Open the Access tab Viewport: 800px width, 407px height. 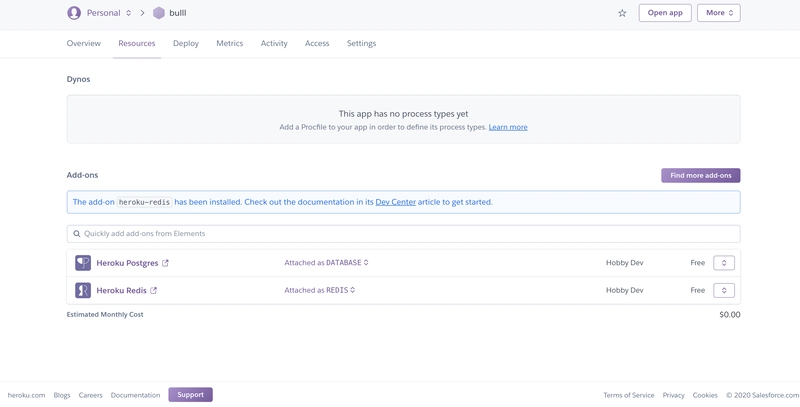(x=317, y=43)
